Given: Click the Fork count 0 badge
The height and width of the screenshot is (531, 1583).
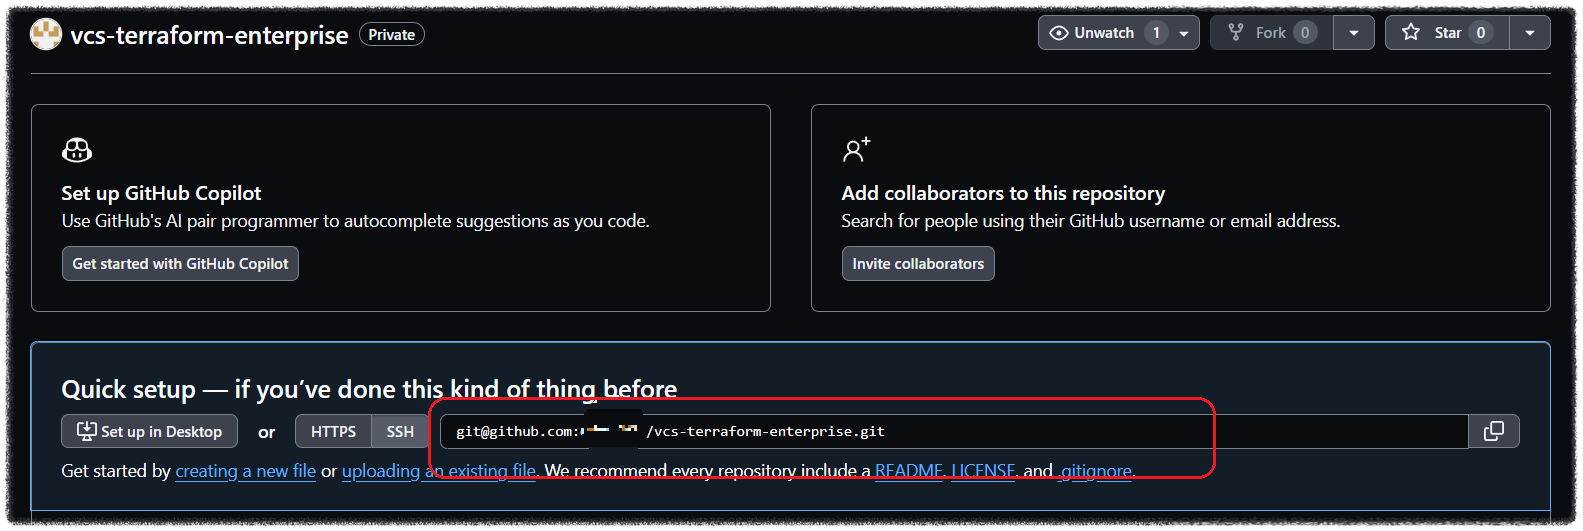Looking at the screenshot, I should click(1305, 33).
